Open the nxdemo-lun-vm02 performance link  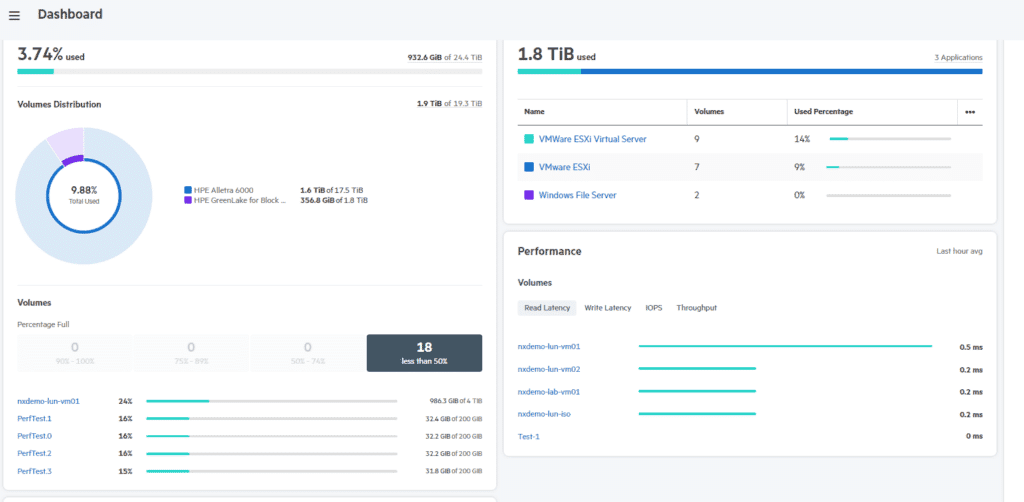pyautogui.click(x=549, y=369)
